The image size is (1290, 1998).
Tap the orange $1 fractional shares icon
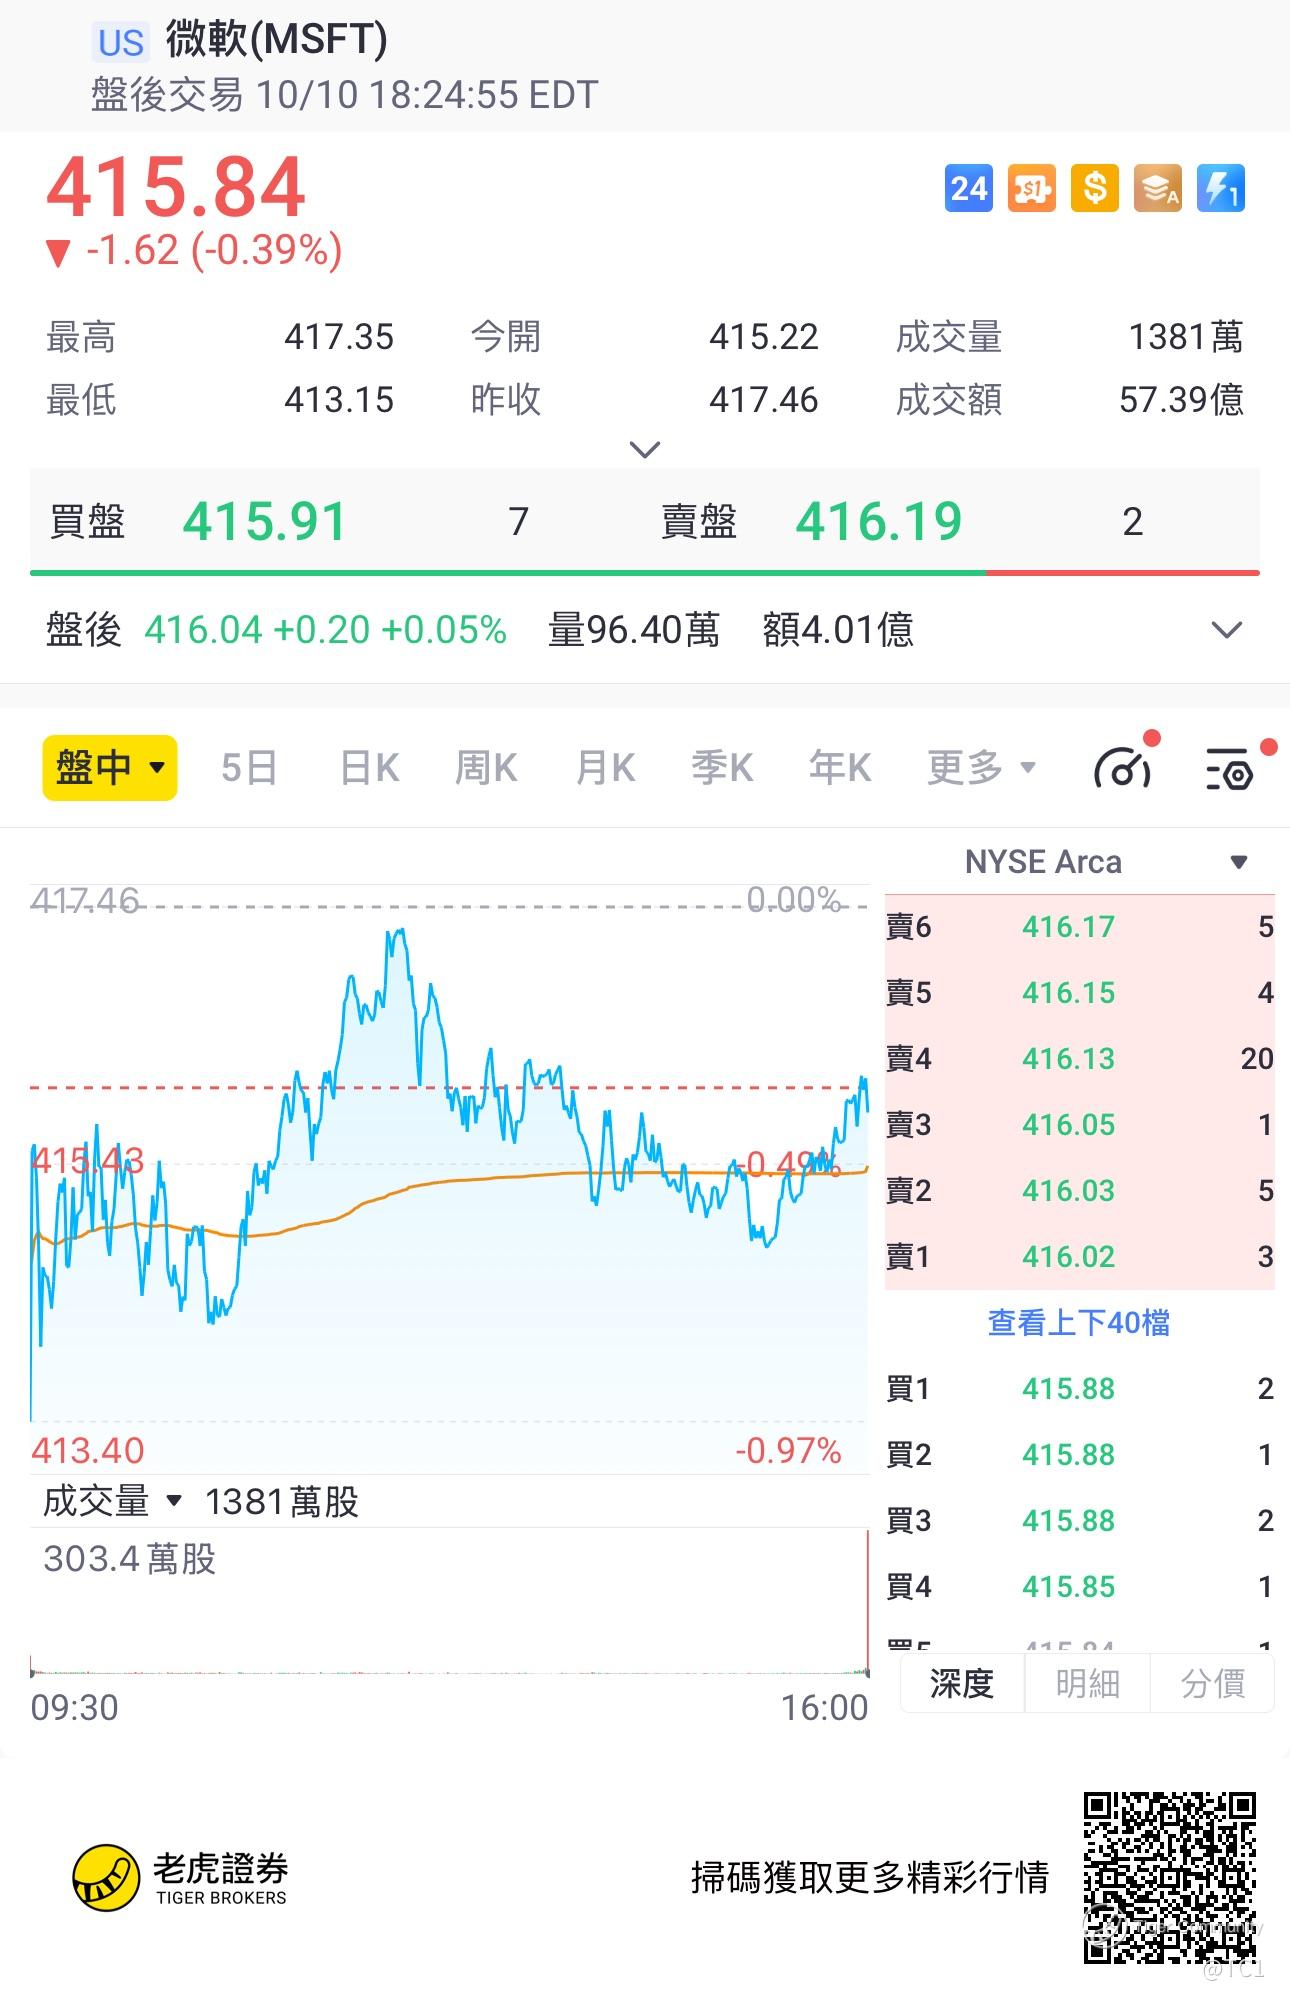(1031, 188)
